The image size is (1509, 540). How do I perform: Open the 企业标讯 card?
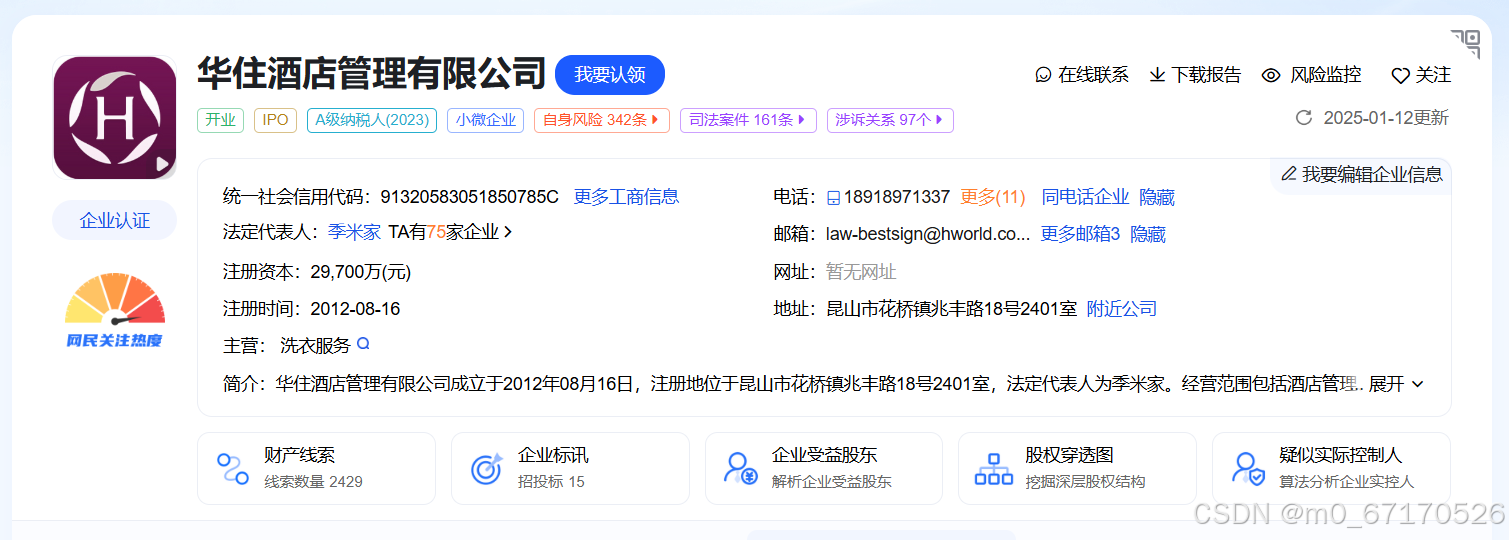point(570,468)
